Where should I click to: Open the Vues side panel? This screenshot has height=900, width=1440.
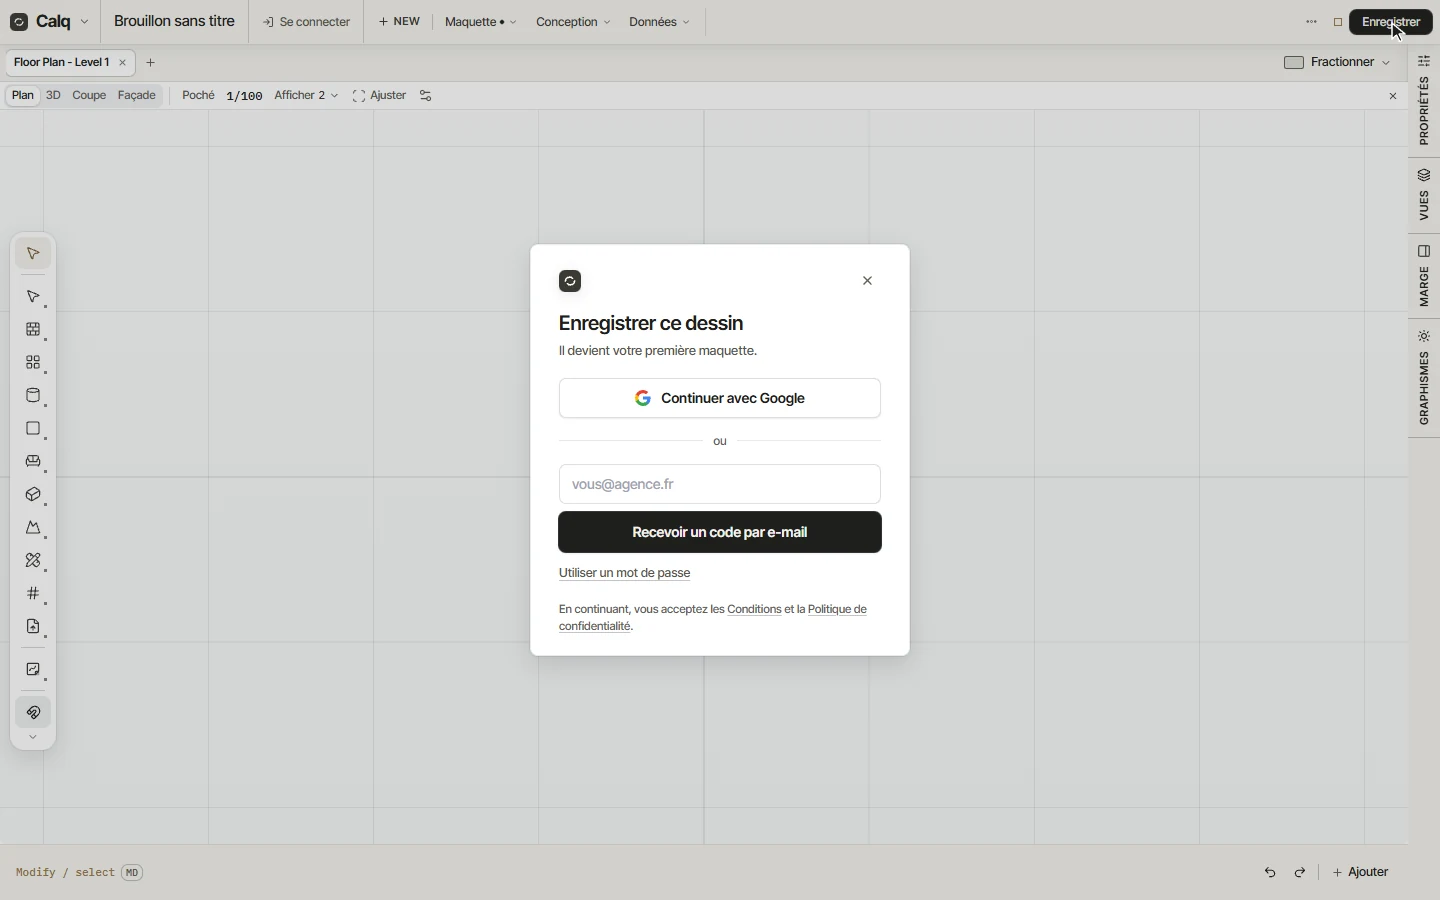[x=1426, y=195]
